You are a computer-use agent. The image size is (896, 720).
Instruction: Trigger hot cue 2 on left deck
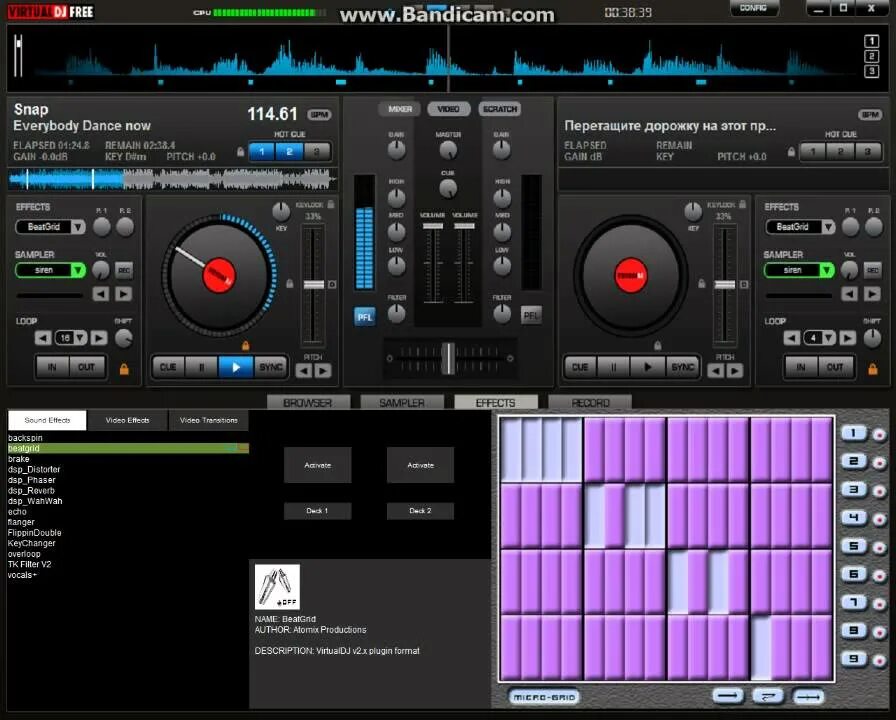pyautogui.click(x=289, y=152)
